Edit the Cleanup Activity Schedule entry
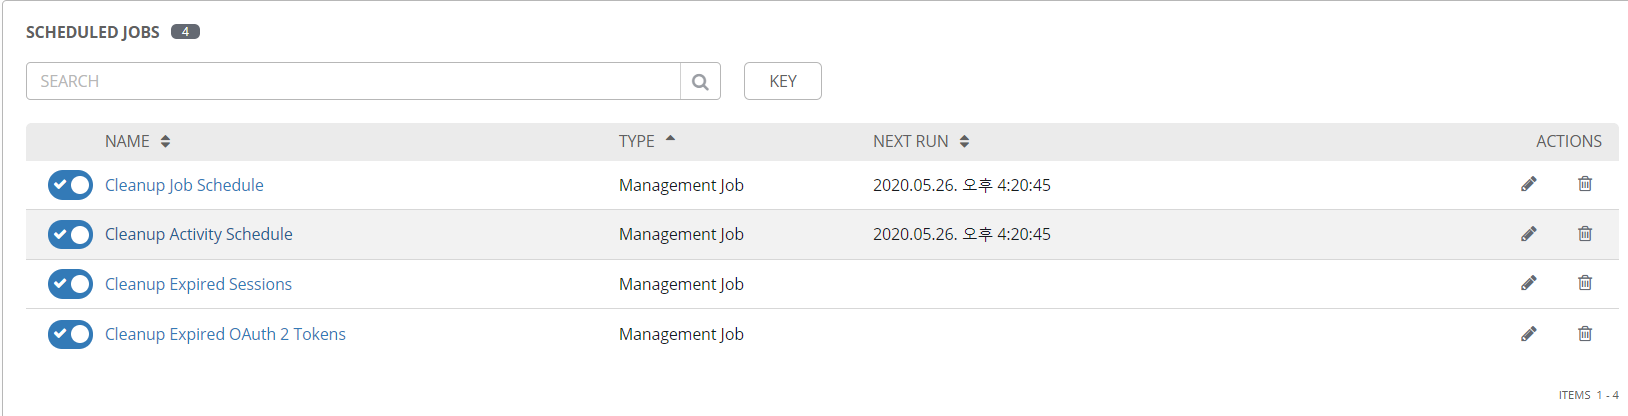 [1528, 233]
